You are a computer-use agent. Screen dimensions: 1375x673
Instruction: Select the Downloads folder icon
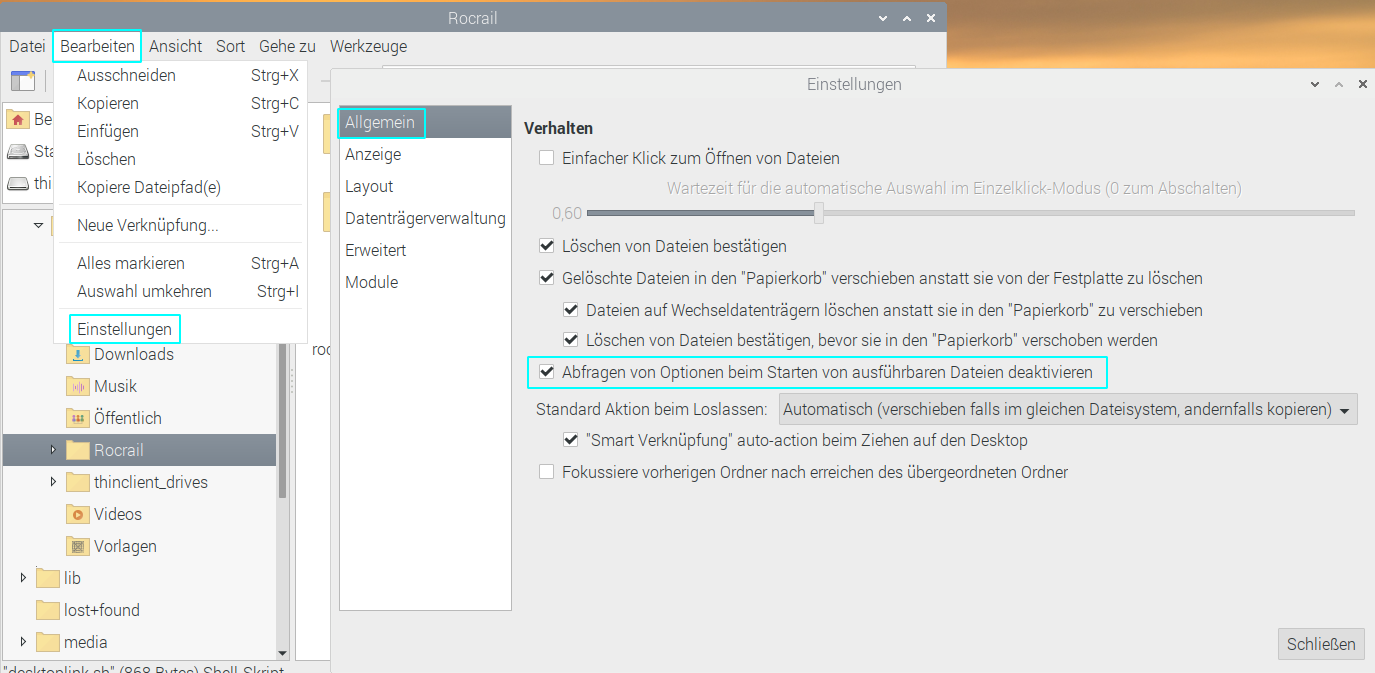click(78, 355)
